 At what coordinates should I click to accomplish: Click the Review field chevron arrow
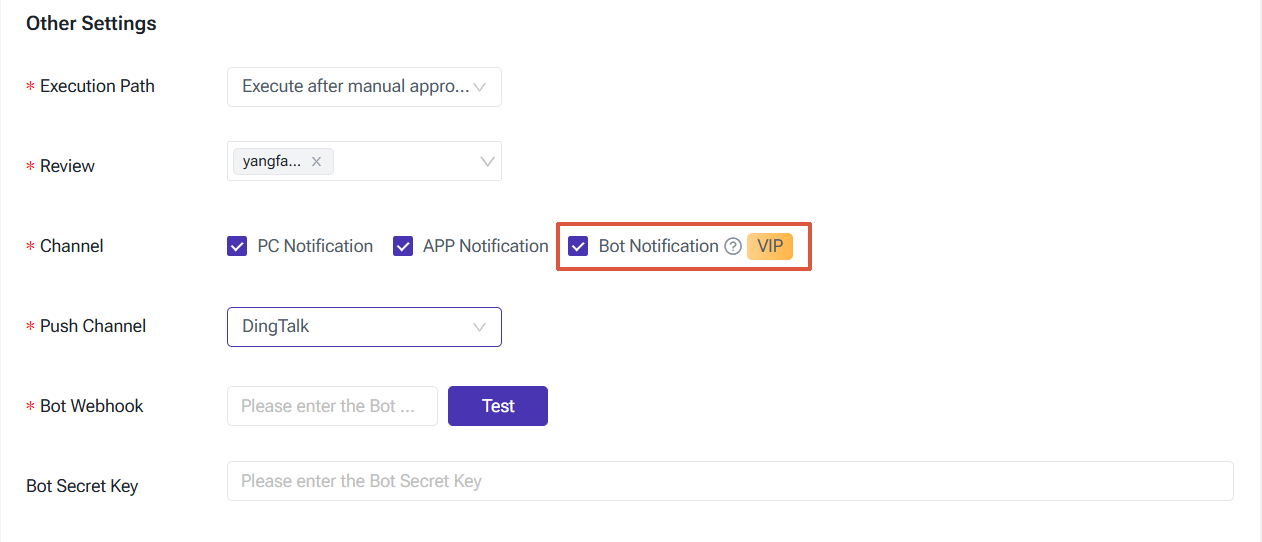click(x=488, y=161)
